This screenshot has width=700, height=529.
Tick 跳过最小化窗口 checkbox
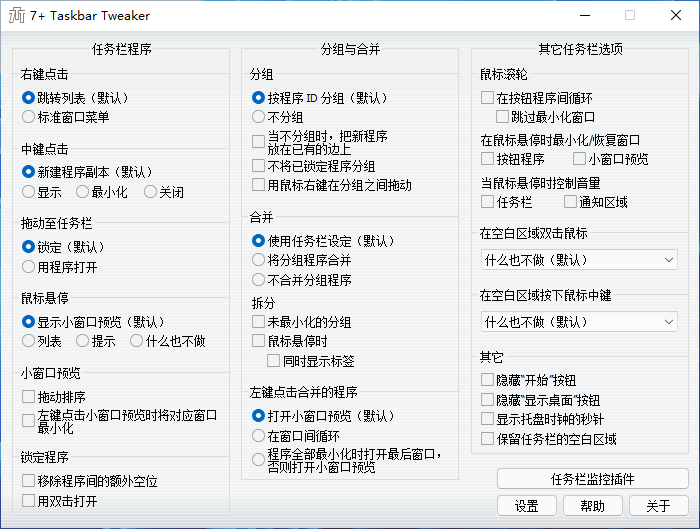point(502,117)
